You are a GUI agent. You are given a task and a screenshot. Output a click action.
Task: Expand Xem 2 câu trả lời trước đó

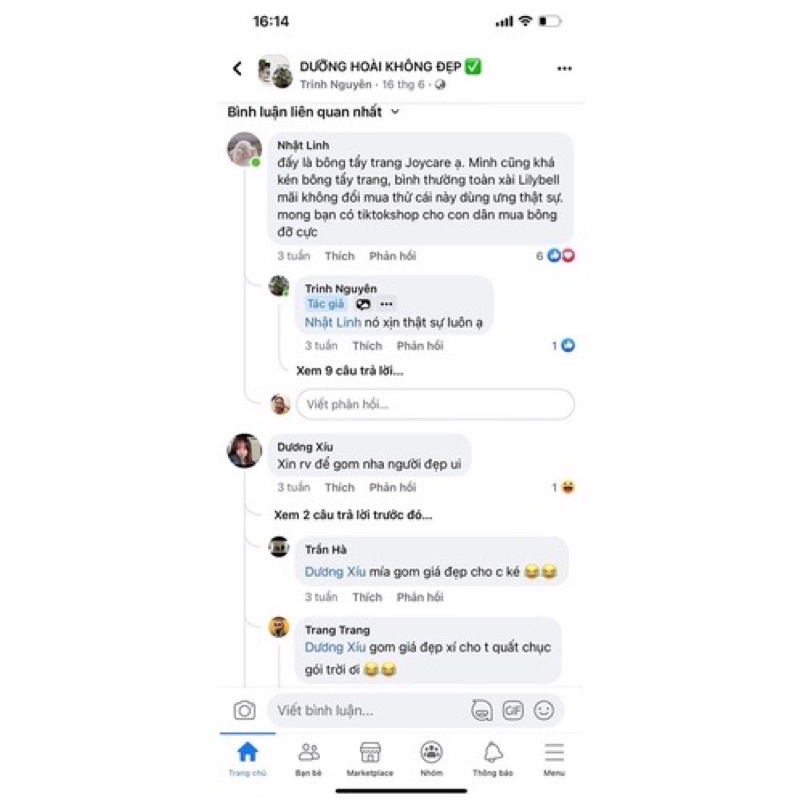(x=353, y=515)
